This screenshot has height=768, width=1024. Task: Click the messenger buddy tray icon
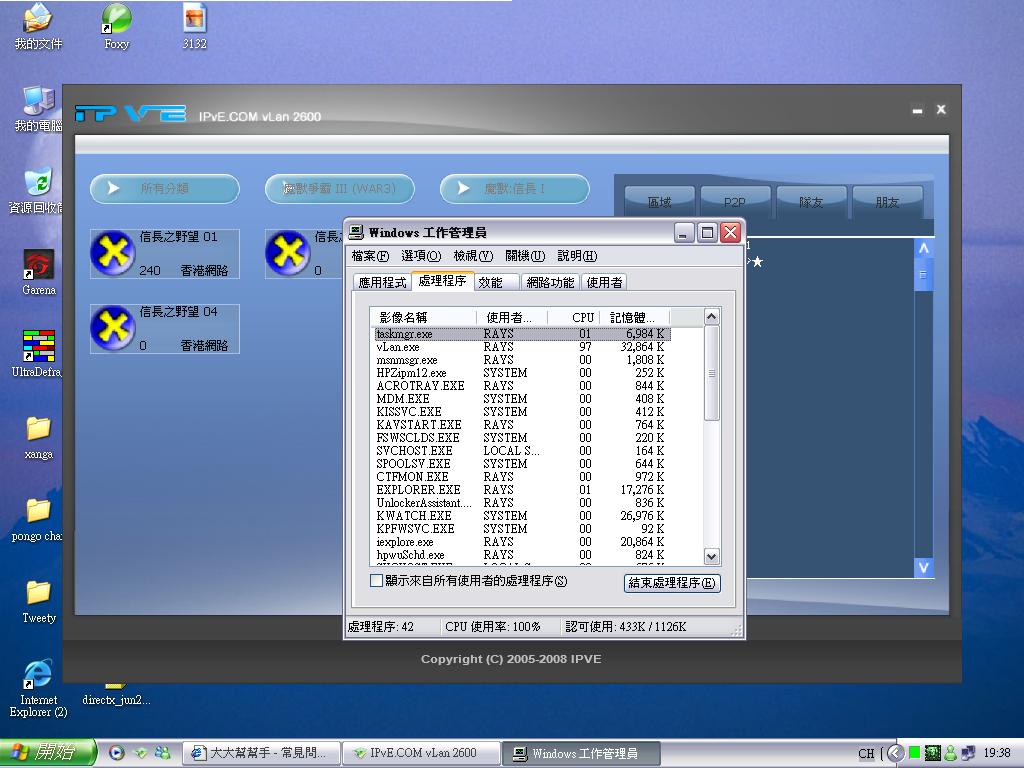coord(950,753)
